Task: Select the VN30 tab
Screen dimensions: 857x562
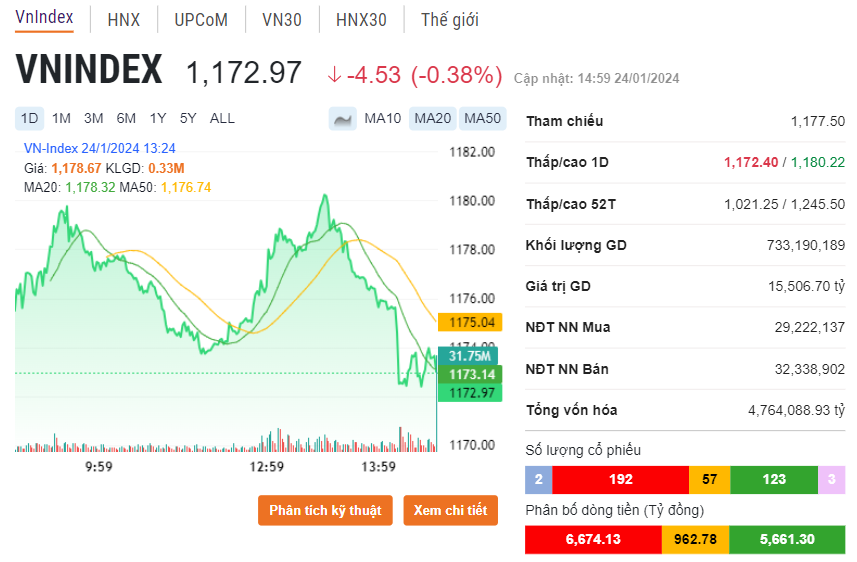Action: pos(281,20)
